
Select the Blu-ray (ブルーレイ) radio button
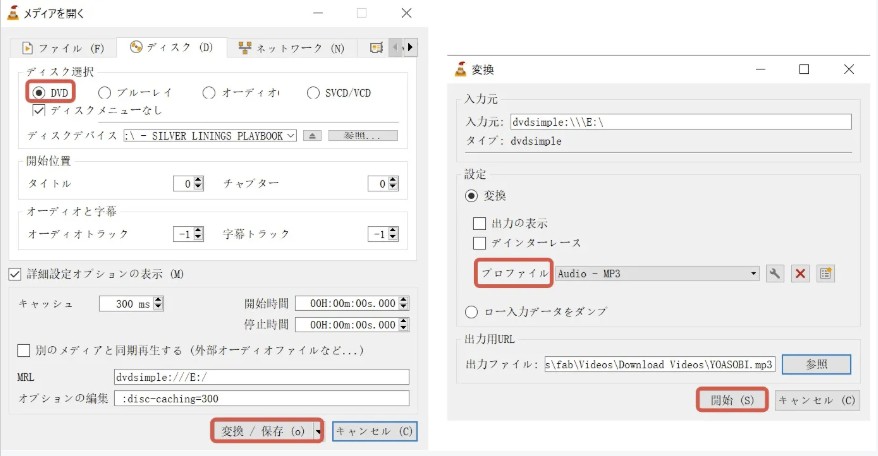[x=104, y=92]
